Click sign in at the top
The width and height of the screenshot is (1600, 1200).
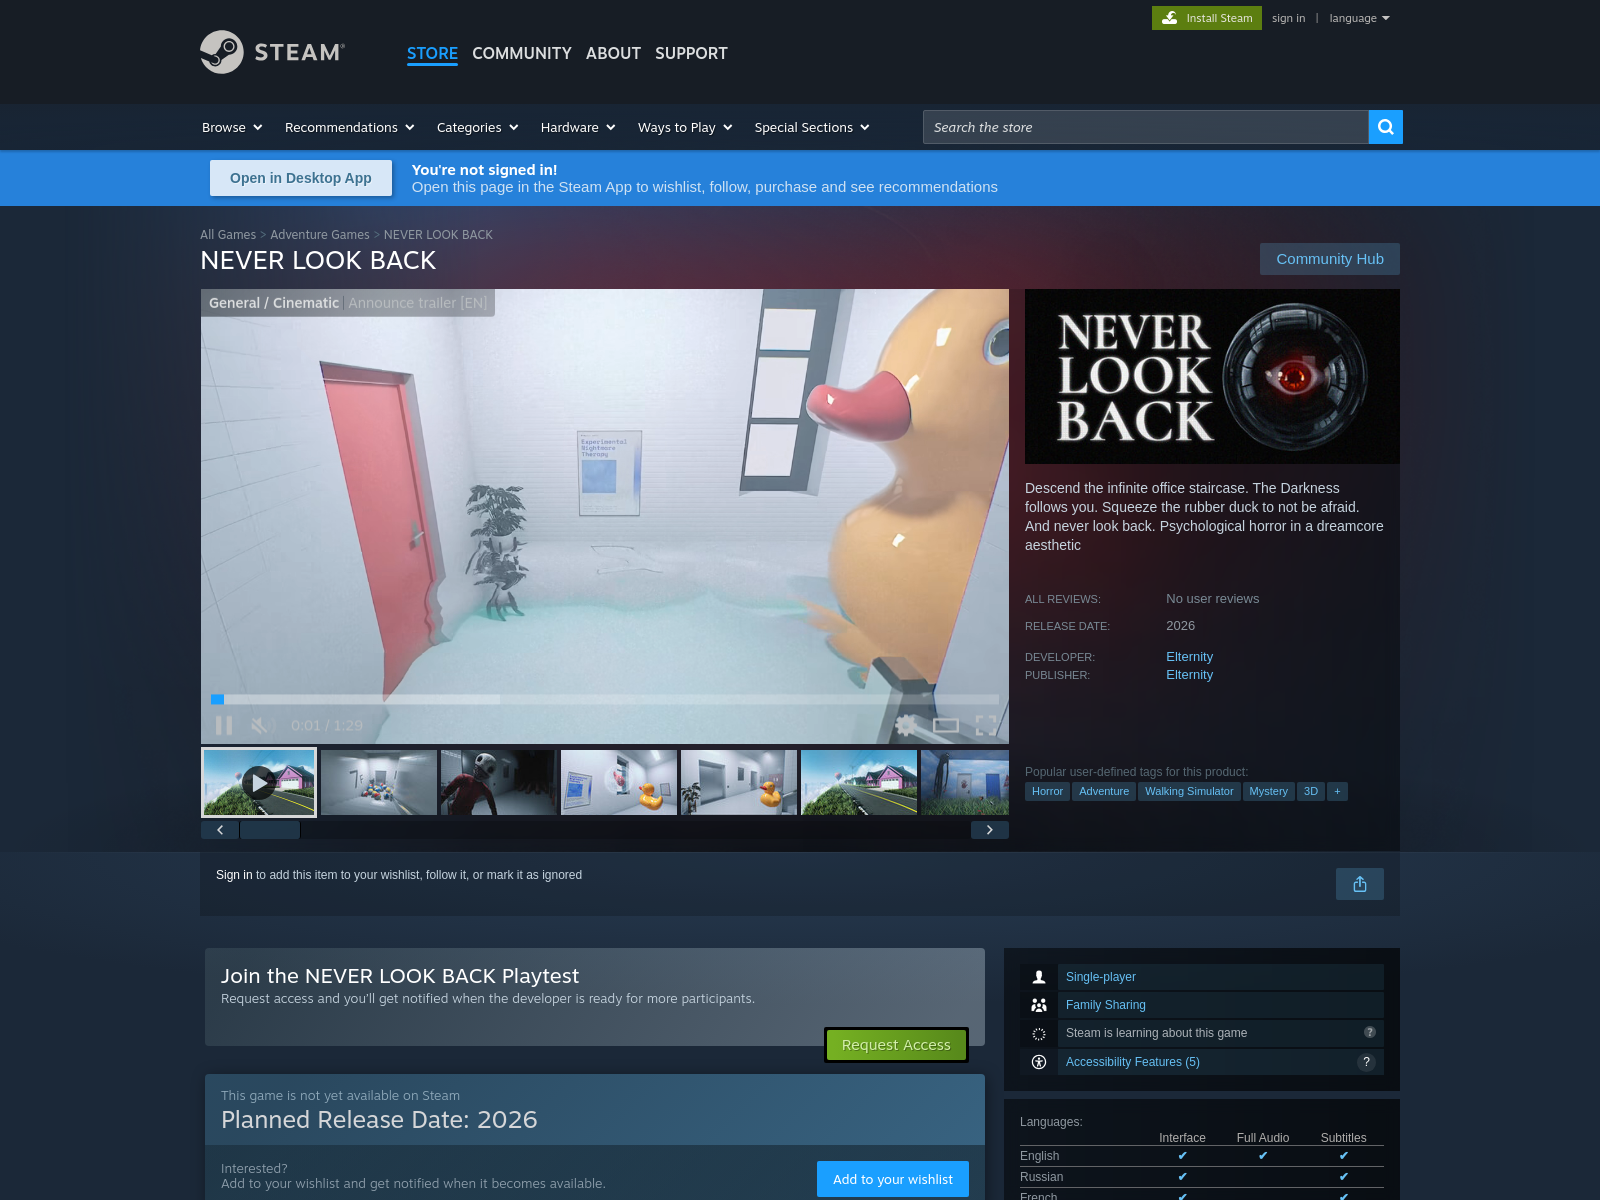click(x=1288, y=18)
